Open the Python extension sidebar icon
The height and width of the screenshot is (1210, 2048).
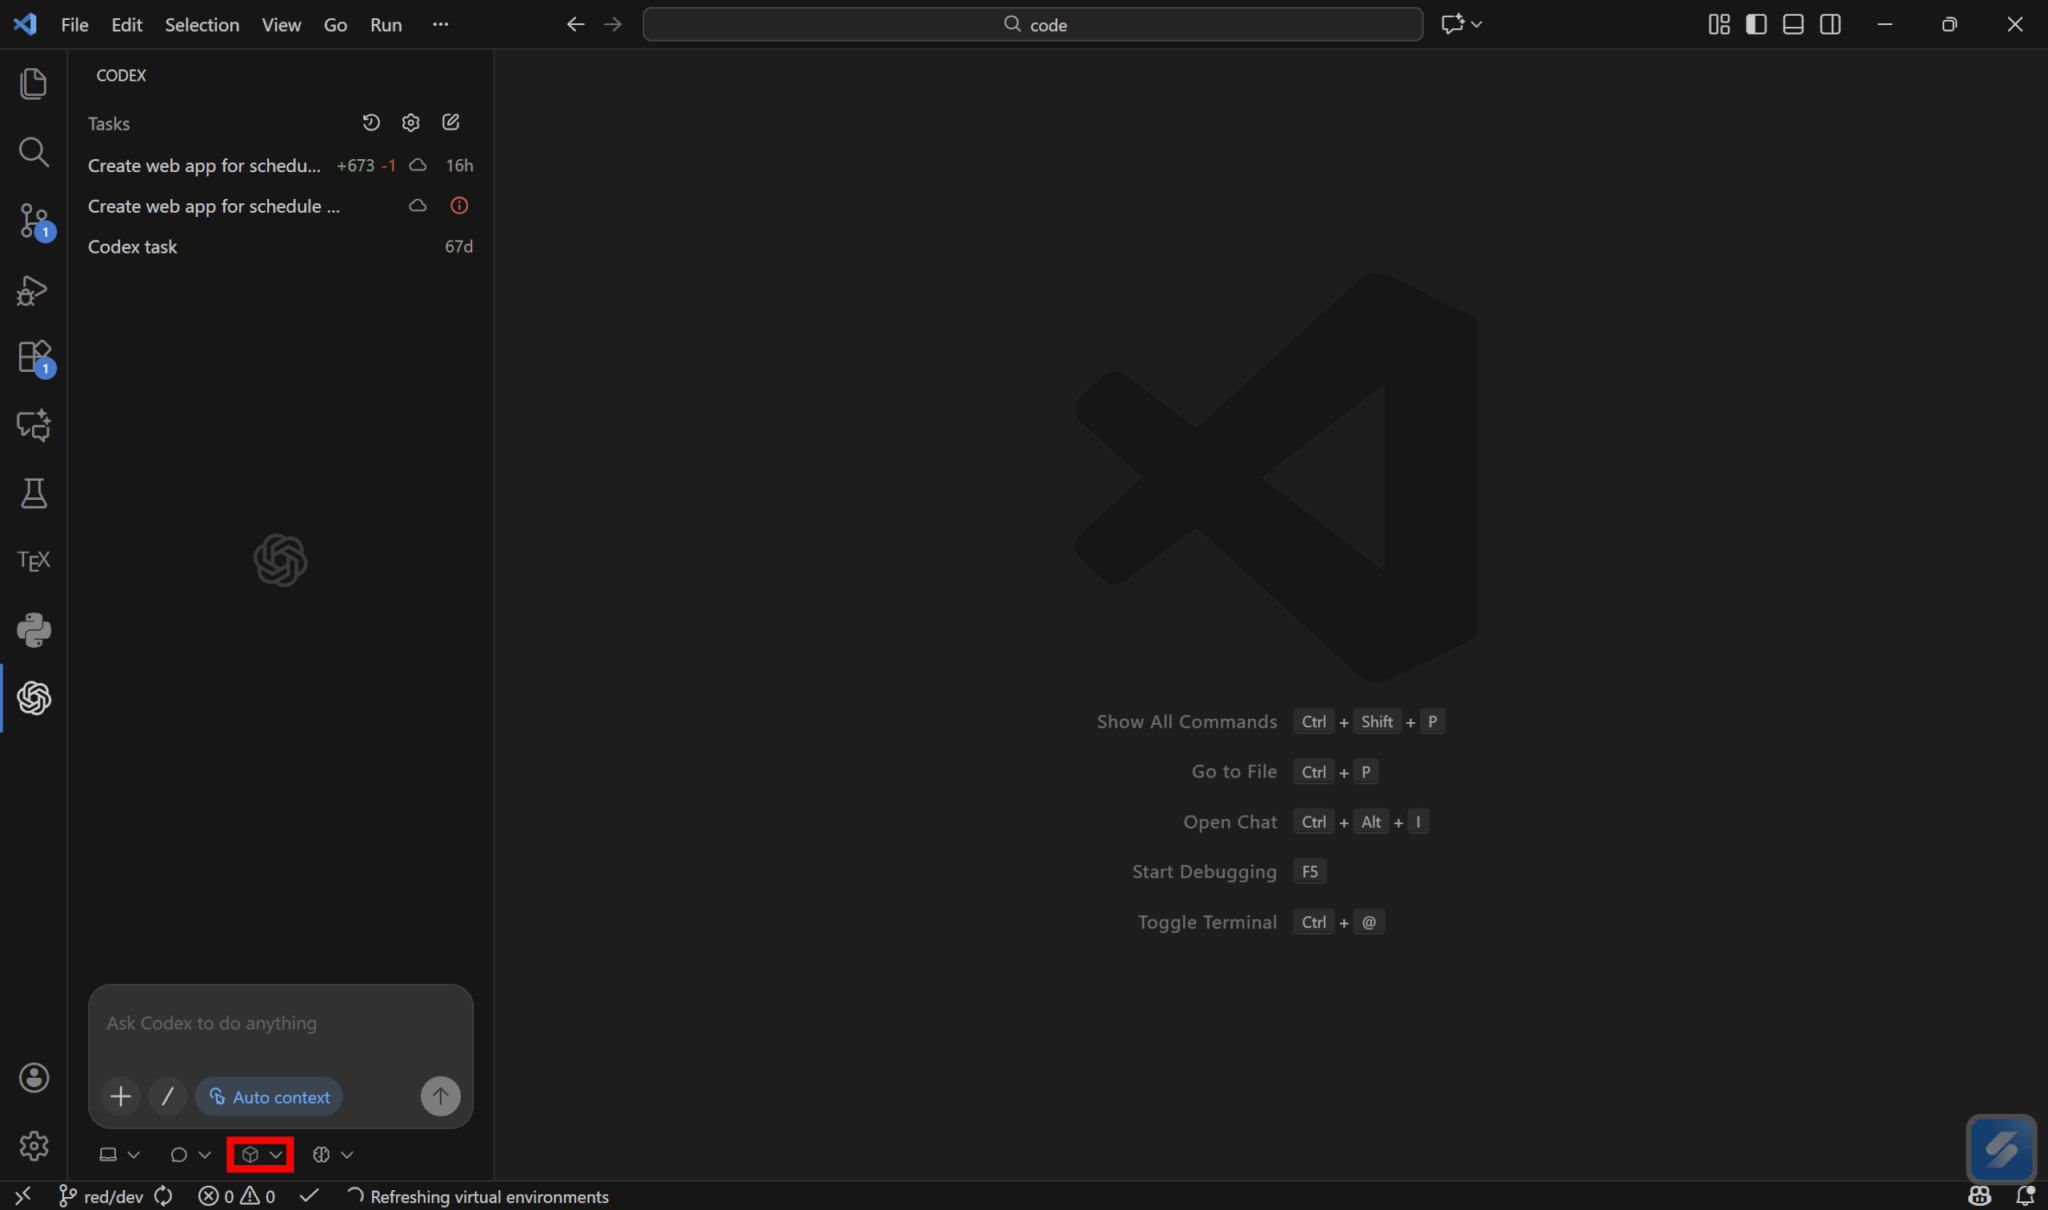(34, 630)
